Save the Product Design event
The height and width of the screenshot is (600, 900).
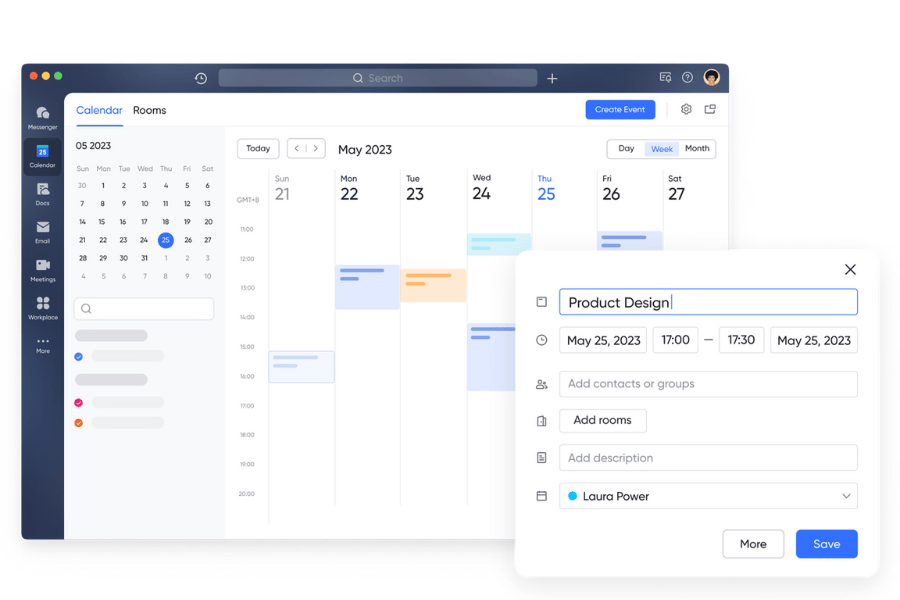[x=826, y=544]
